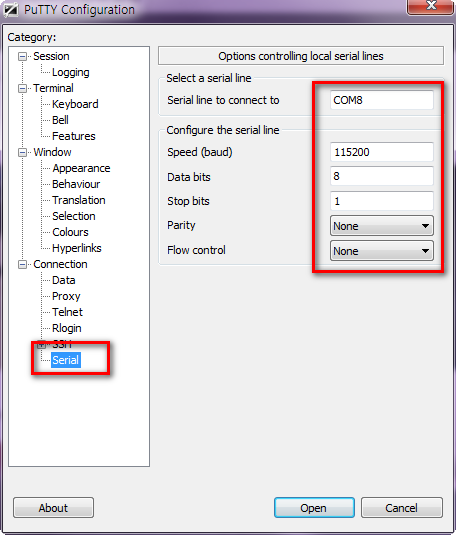The height and width of the screenshot is (535, 456).
Task: Open the Colours category
Action: coord(70,232)
